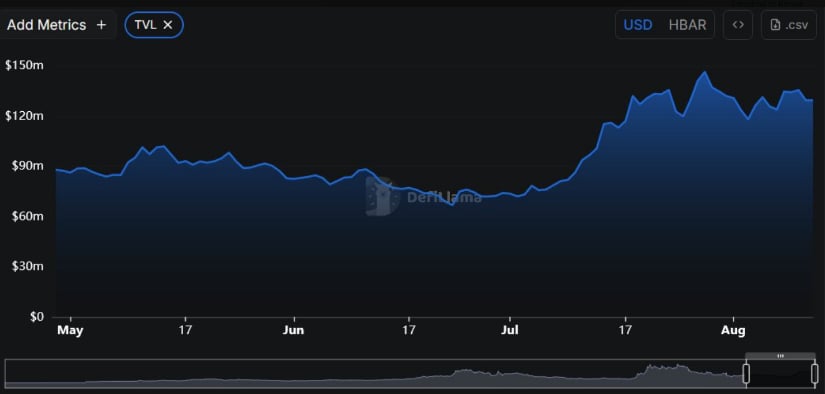Image resolution: width=825 pixels, height=394 pixels.
Task: Switch chart currency to HBAR
Action: click(687, 25)
